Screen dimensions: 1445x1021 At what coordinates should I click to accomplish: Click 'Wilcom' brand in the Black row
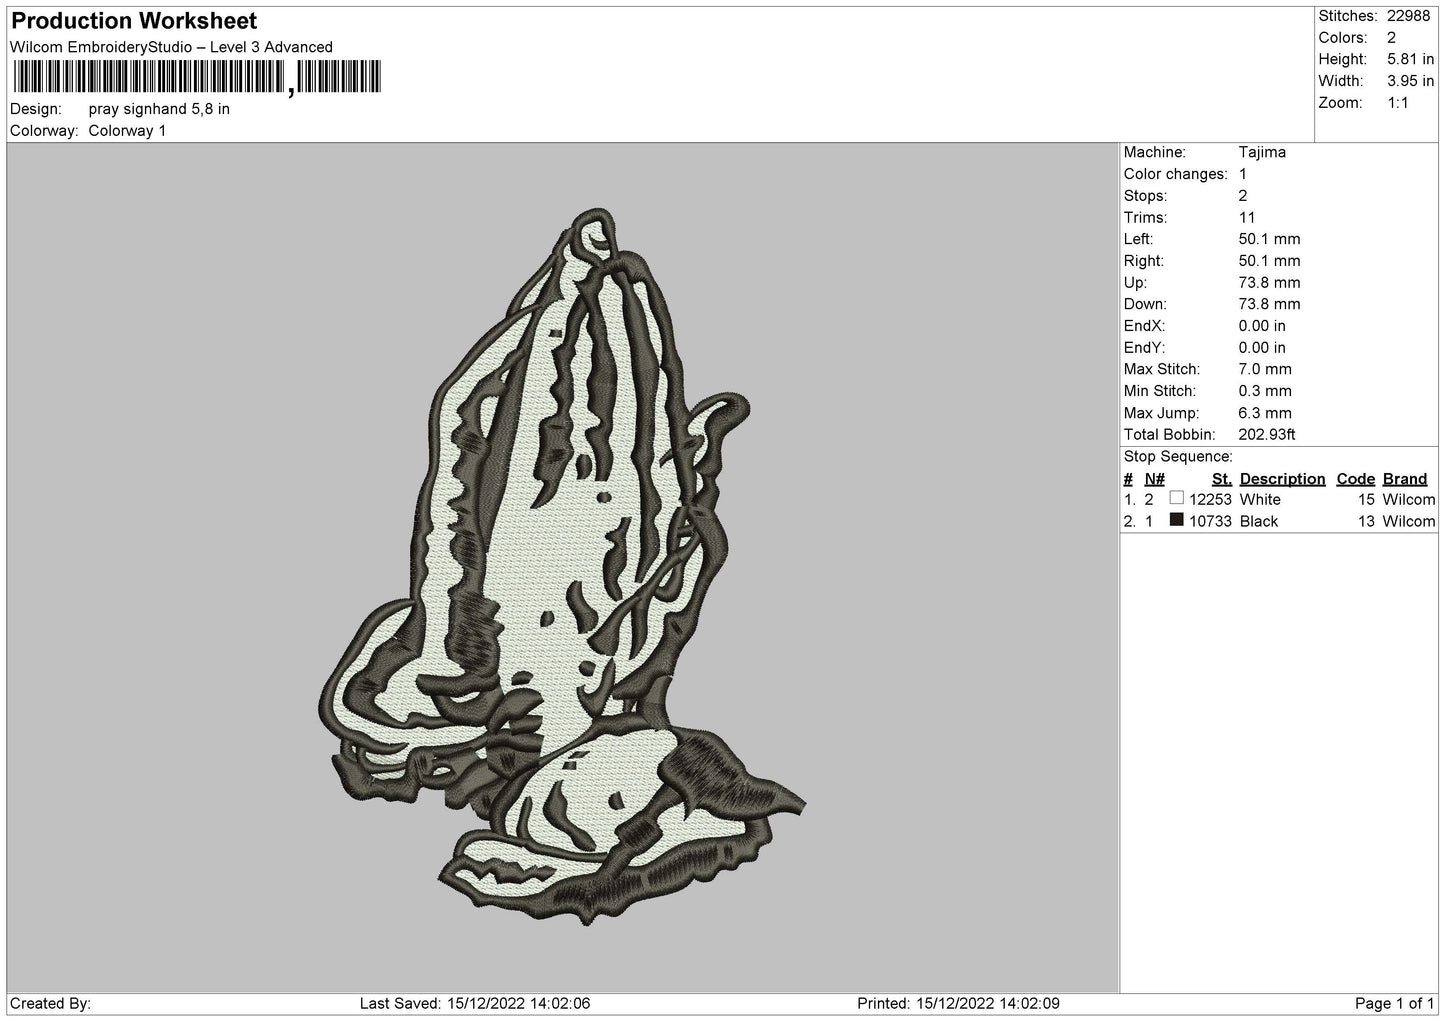(1409, 521)
